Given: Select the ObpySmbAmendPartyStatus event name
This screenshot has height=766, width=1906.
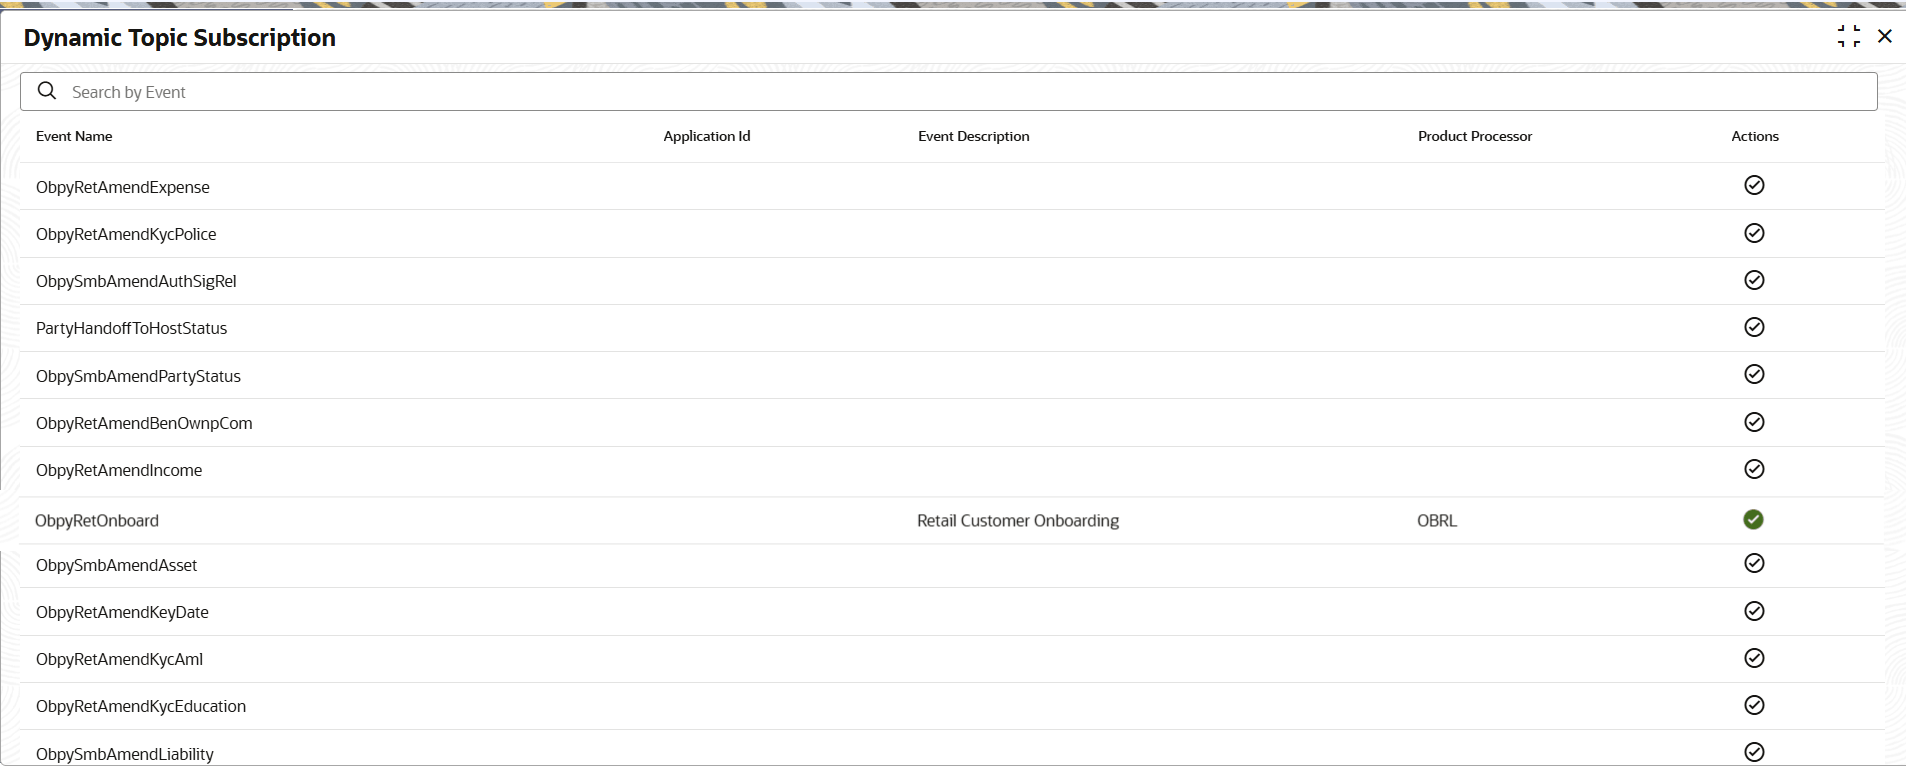Looking at the screenshot, I should coord(138,376).
